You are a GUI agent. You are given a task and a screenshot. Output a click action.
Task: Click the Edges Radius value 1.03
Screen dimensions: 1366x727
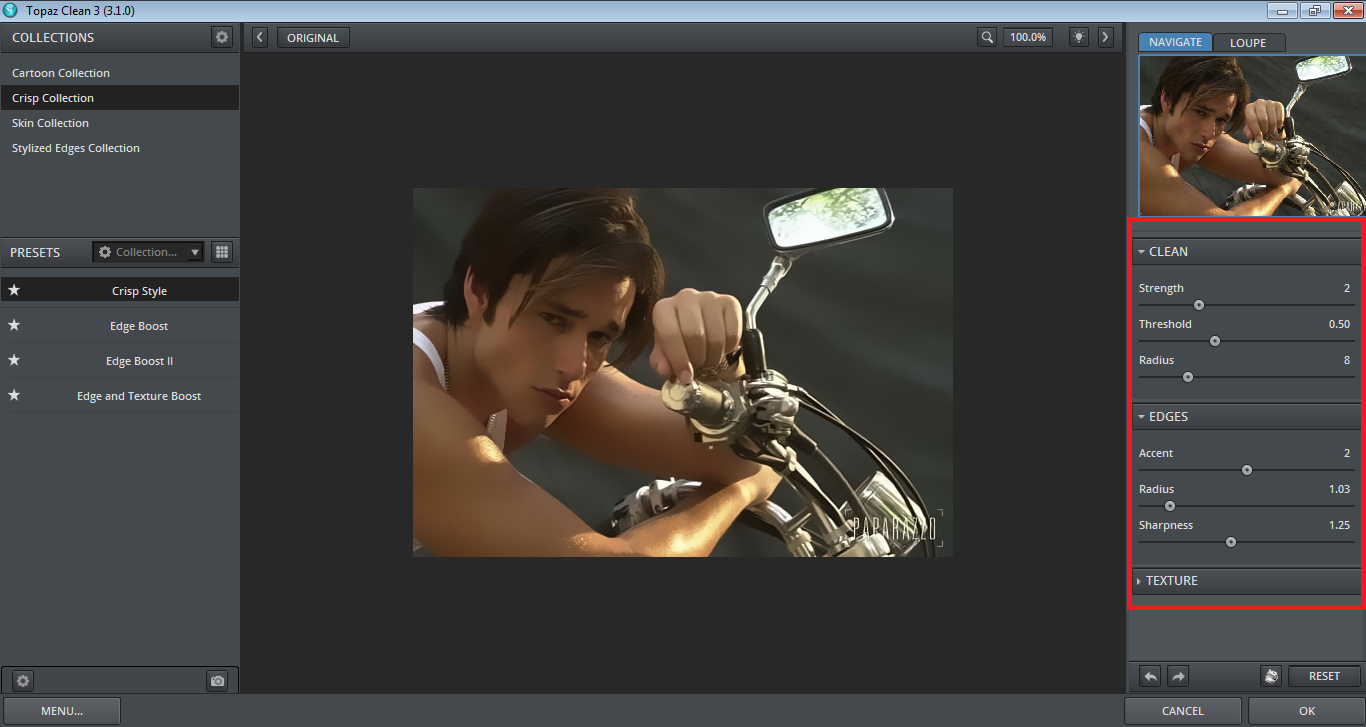point(1339,489)
